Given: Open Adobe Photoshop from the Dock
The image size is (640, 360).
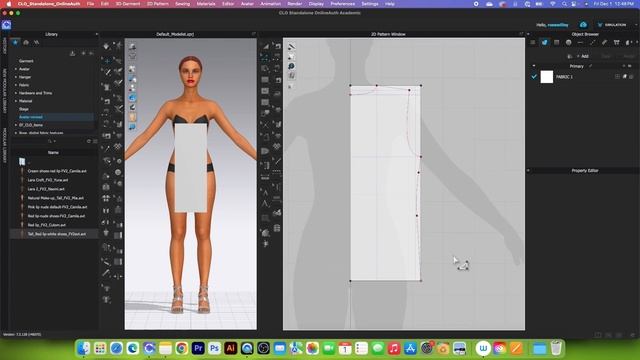Looking at the screenshot, I should click(x=214, y=348).
